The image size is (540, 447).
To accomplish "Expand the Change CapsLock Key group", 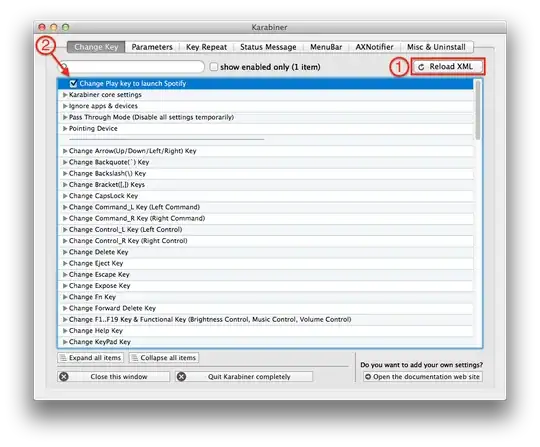I will [x=65, y=196].
